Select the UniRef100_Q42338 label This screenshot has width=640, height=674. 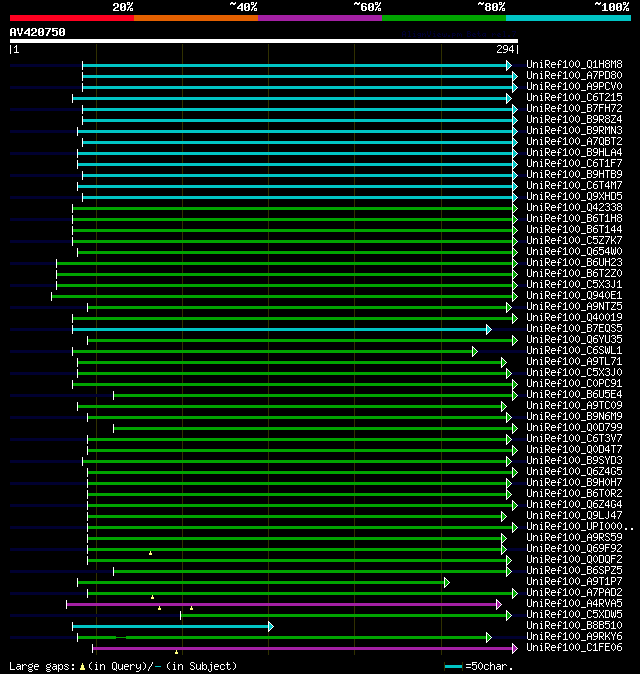pos(574,208)
